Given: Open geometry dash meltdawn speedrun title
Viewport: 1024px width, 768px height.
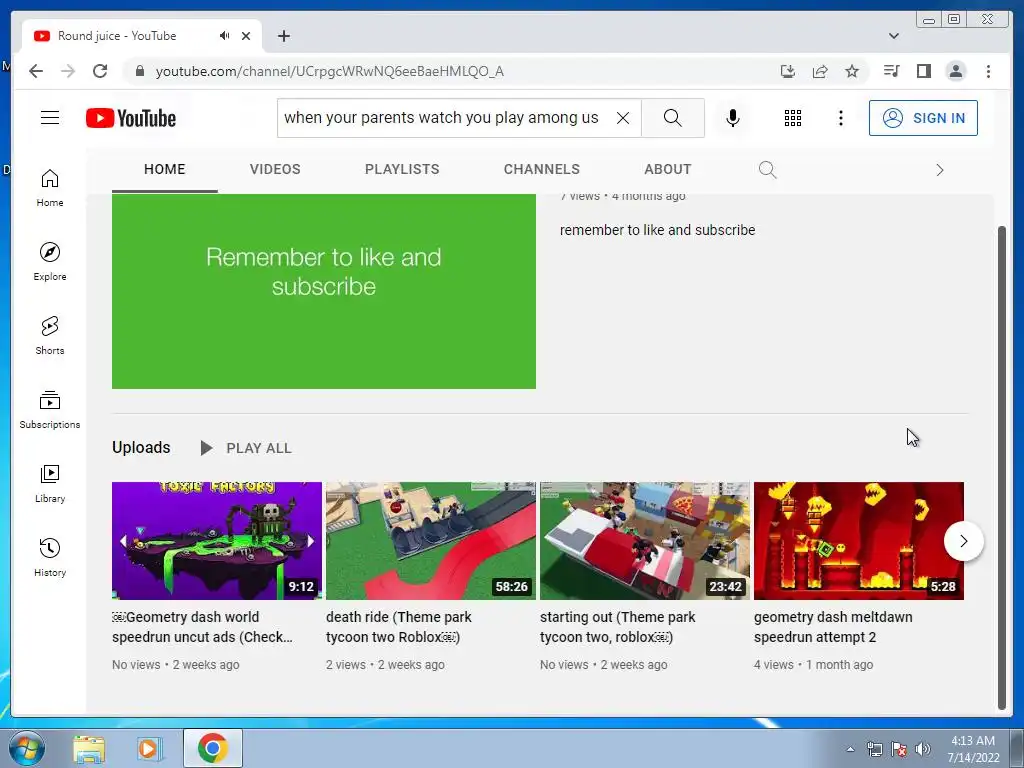Looking at the screenshot, I should (x=833, y=627).
